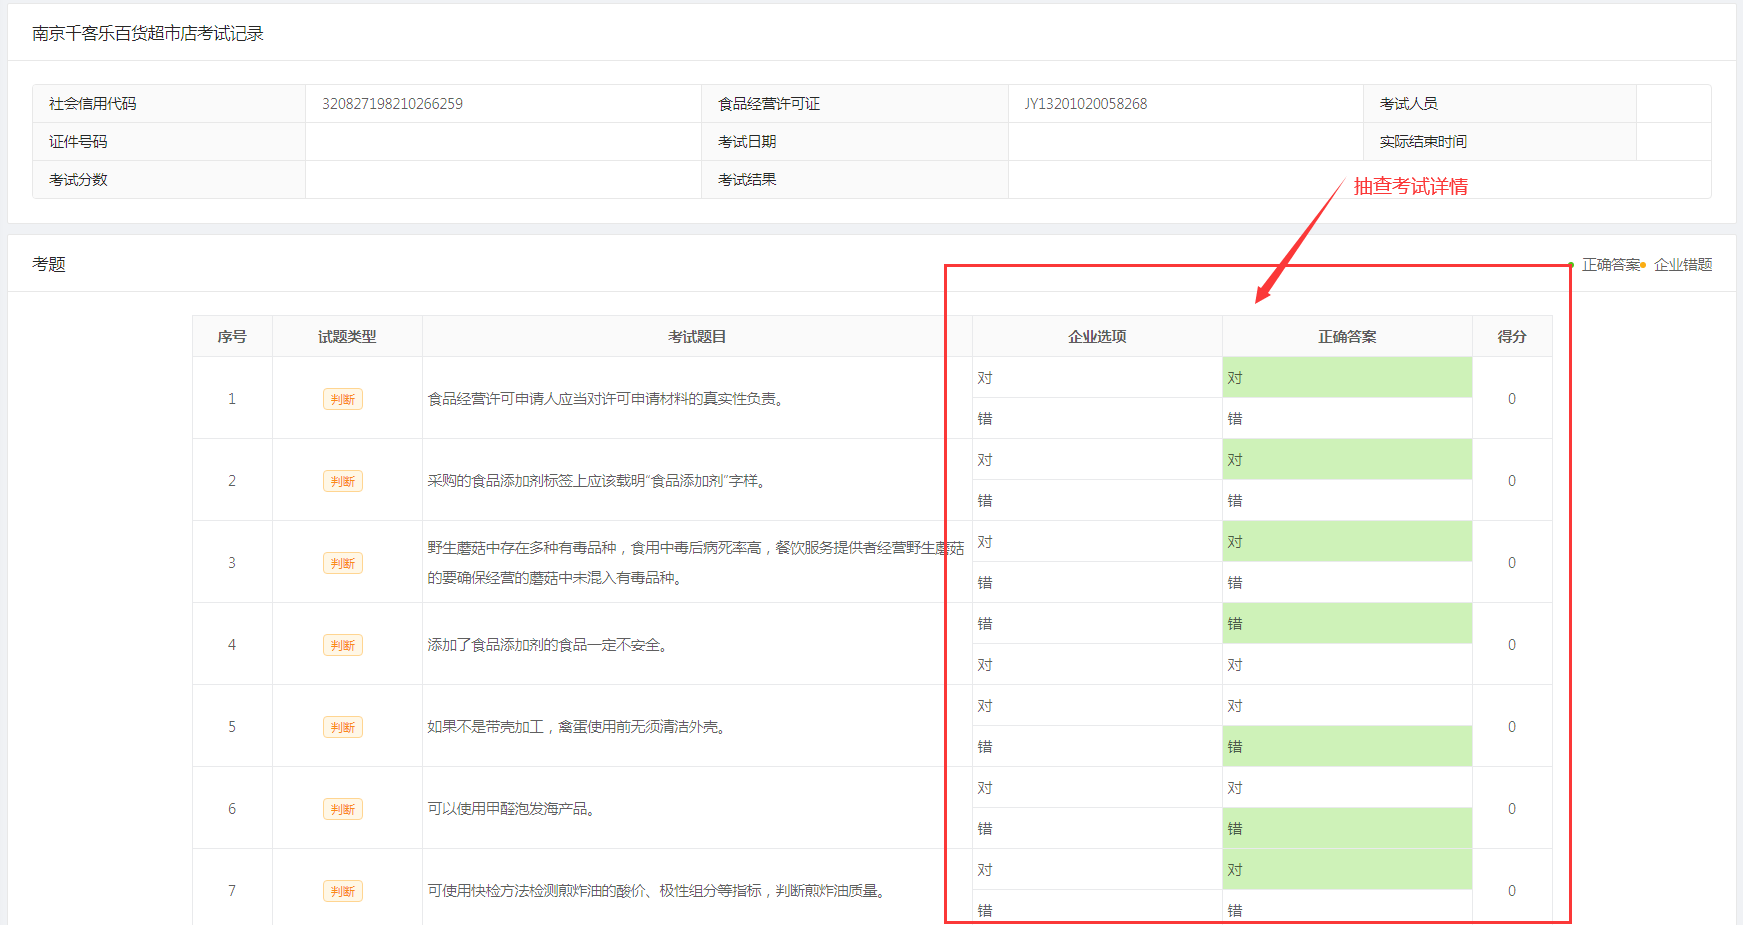Click the 判断 tag for question 7

click(x=342, y=891)
